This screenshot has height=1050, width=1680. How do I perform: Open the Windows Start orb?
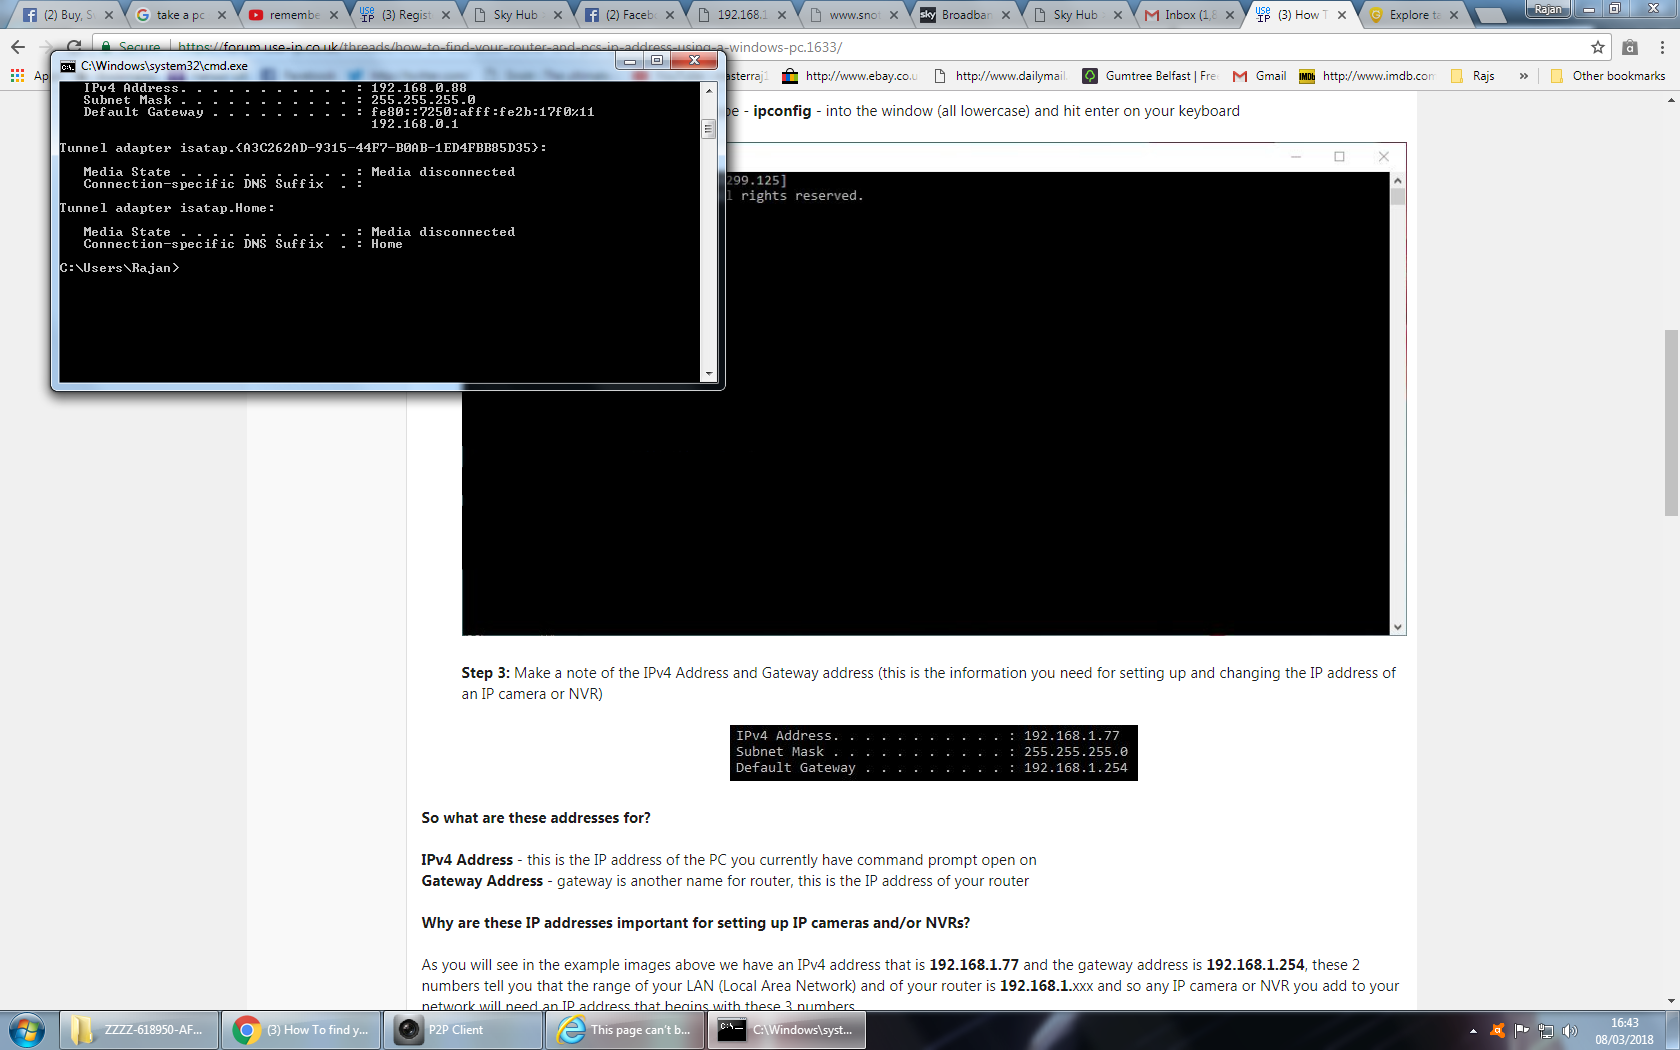click(x=26, y=1030)
